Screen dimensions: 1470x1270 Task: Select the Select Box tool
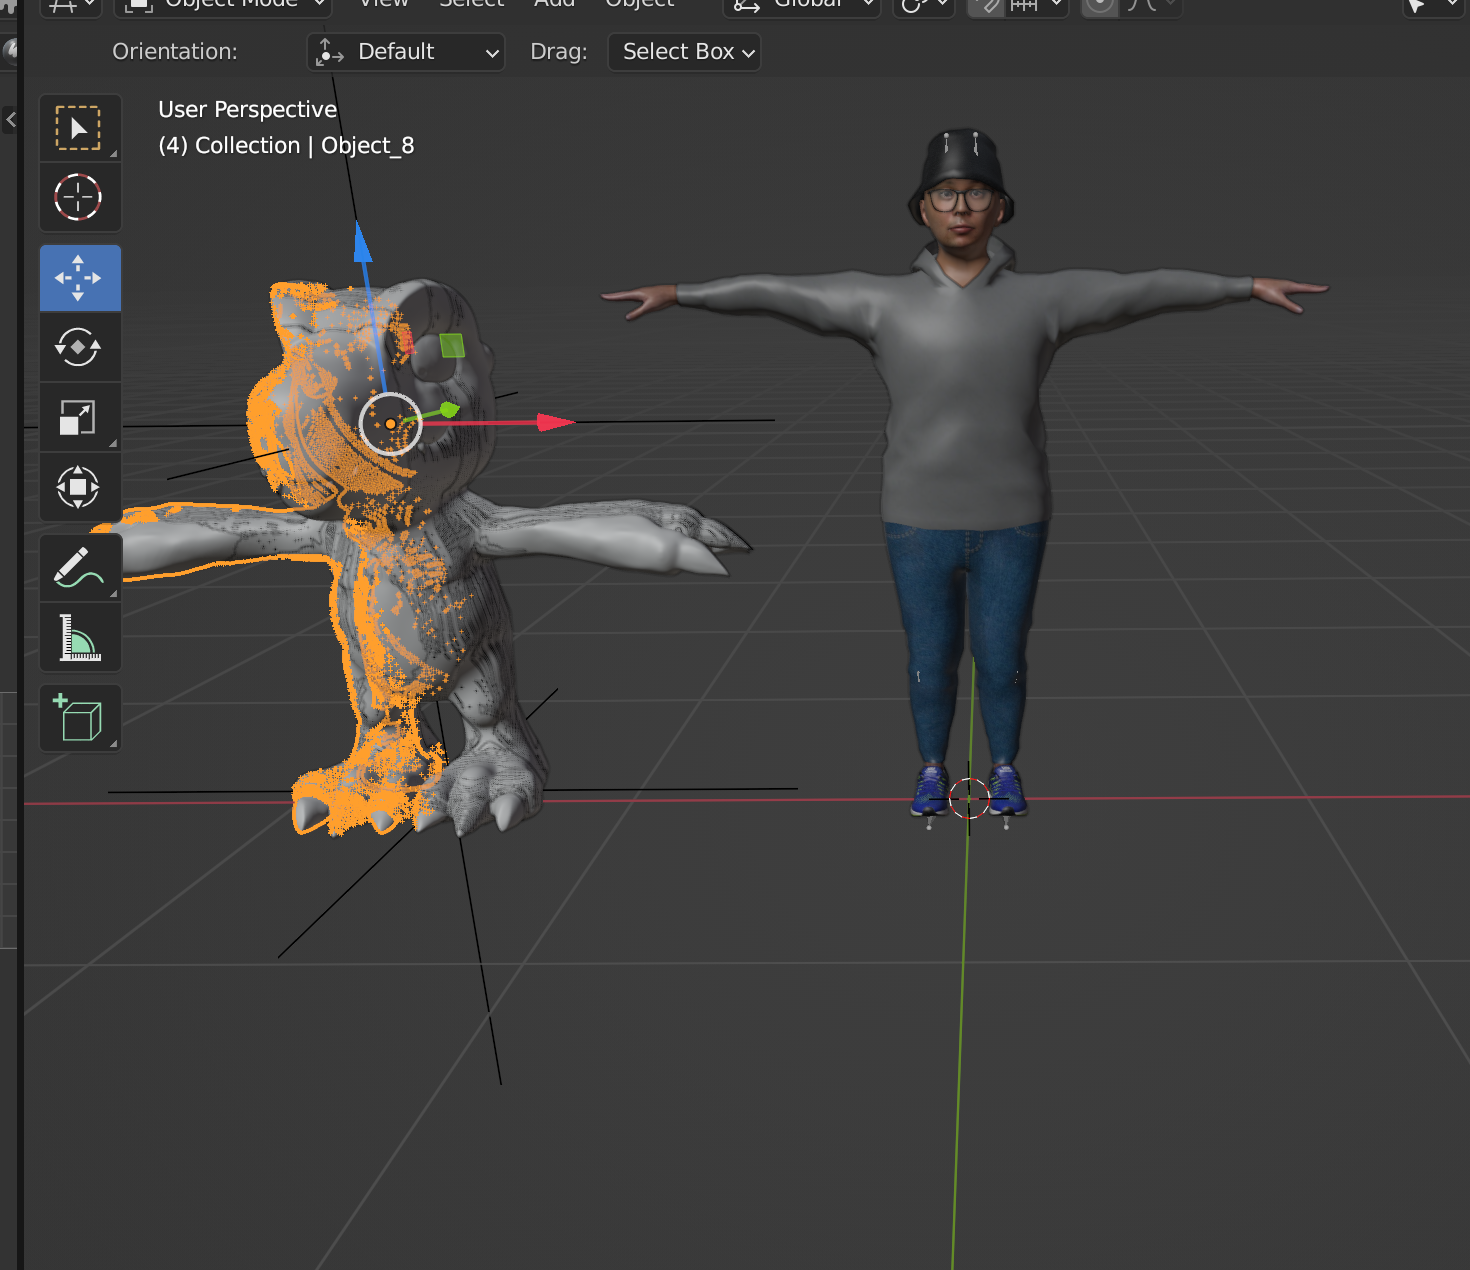pos(79,128)
